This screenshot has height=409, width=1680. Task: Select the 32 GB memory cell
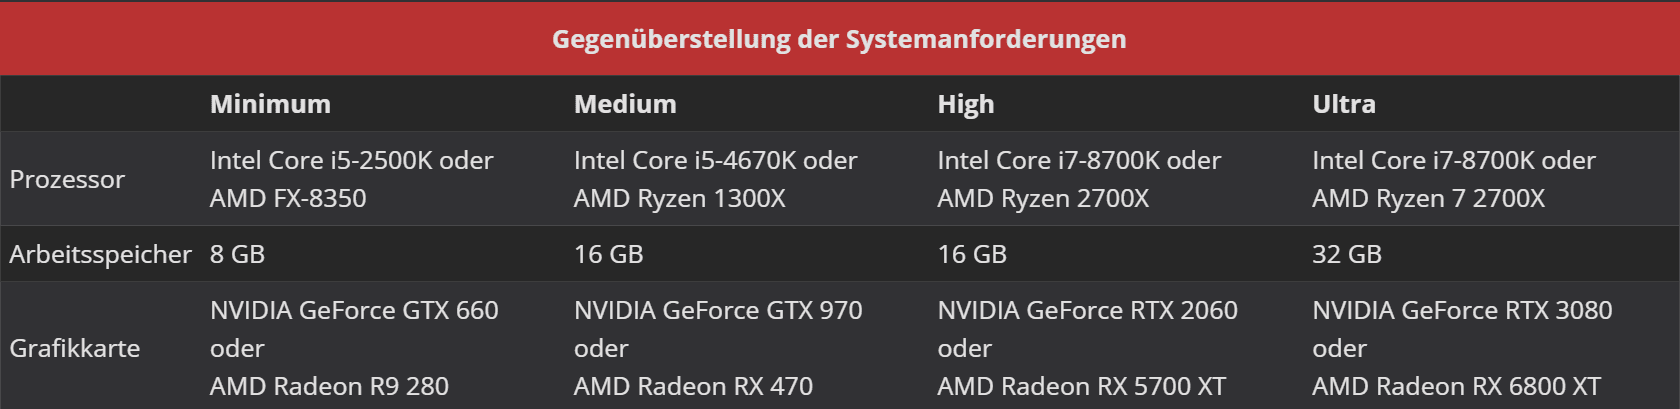[x=1346, y=254]
